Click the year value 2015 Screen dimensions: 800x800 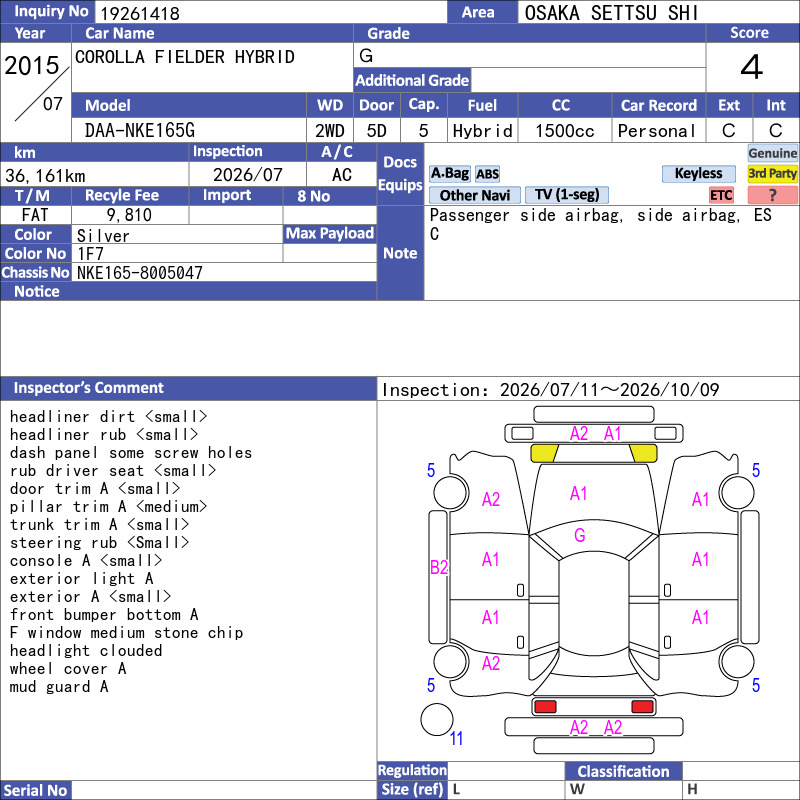32,65
